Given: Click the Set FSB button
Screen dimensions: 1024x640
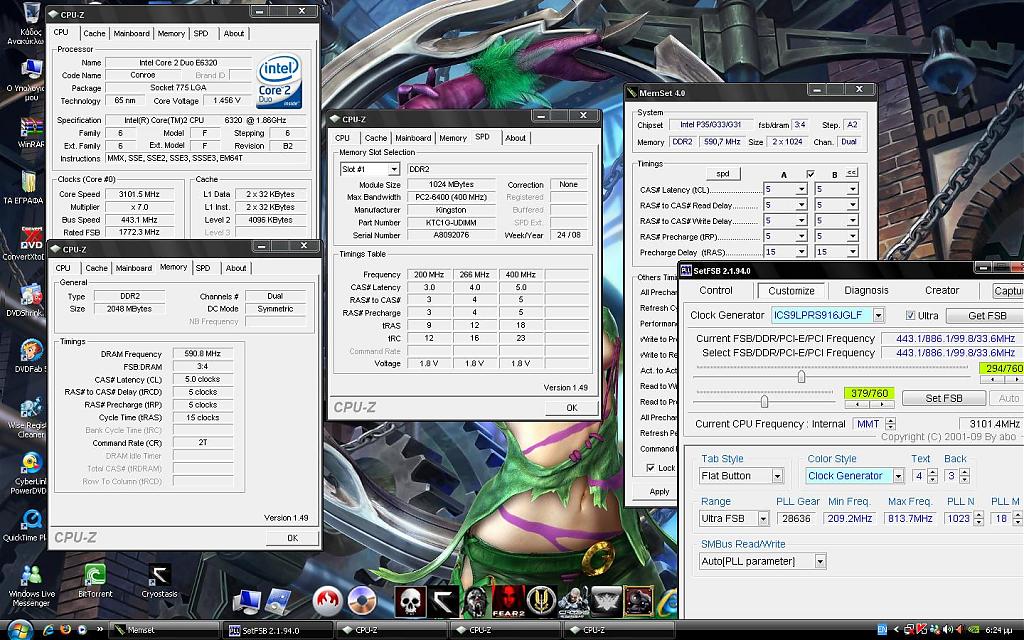Looking at the screenshot, I should pos(944,398).
